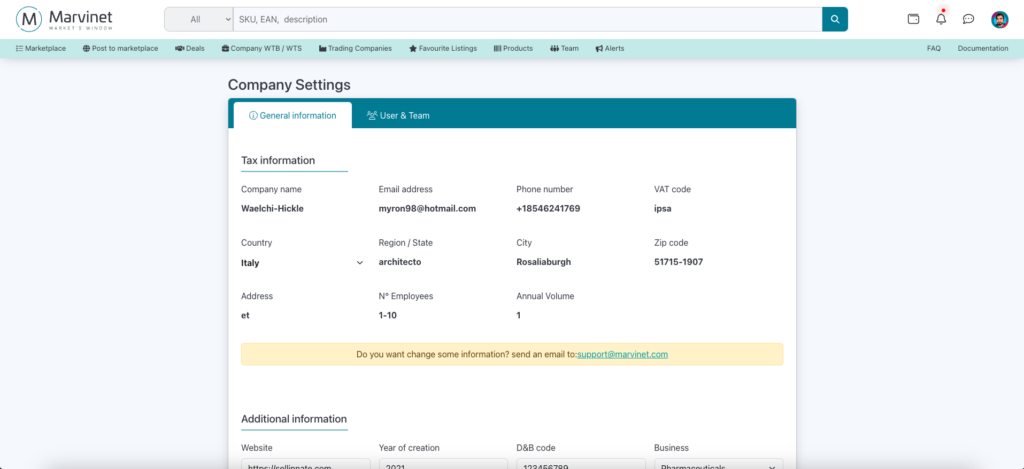Click the Marvinet logo

coord(64,19)
